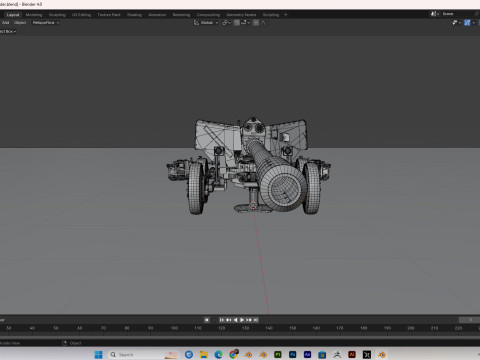480x360 pixels.
Task: Open the green Pt app taskbar icon
Action: tap(278, 354)
